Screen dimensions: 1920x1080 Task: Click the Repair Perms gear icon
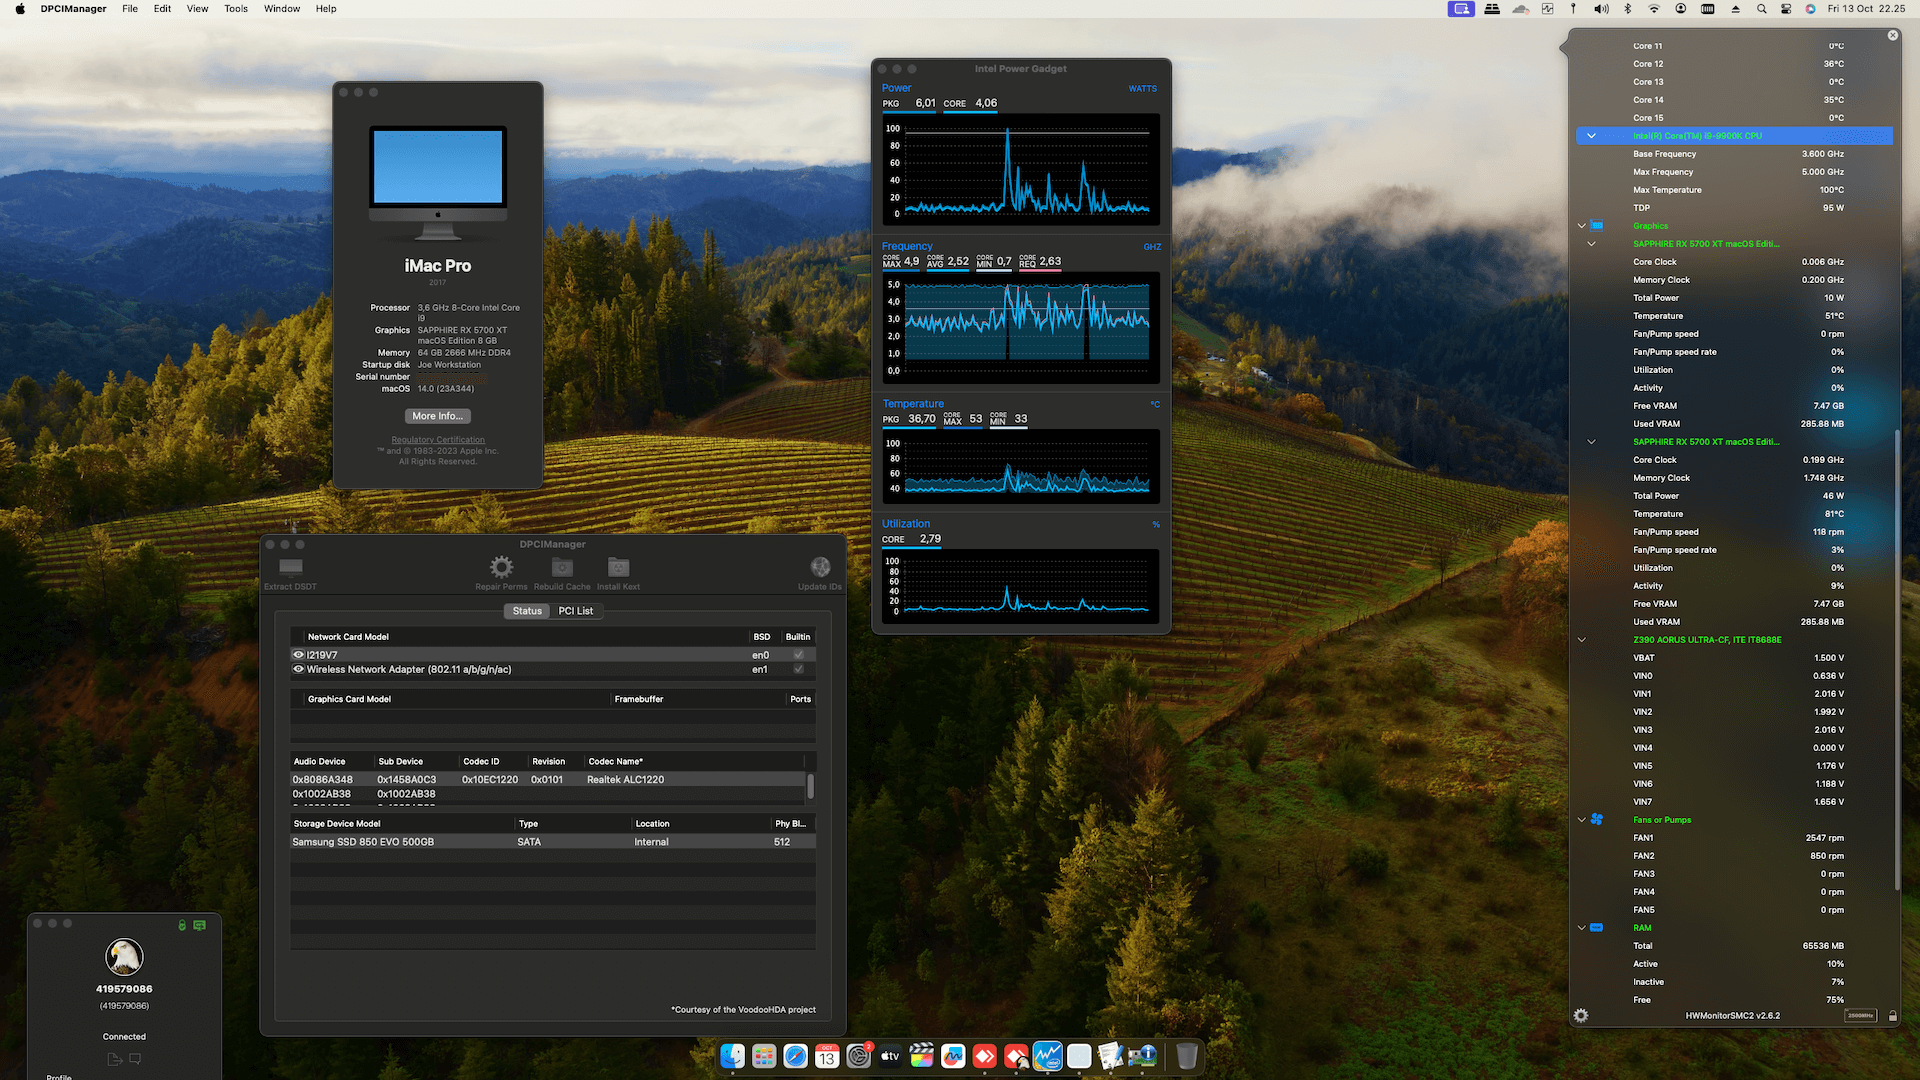tap(501, 567)
